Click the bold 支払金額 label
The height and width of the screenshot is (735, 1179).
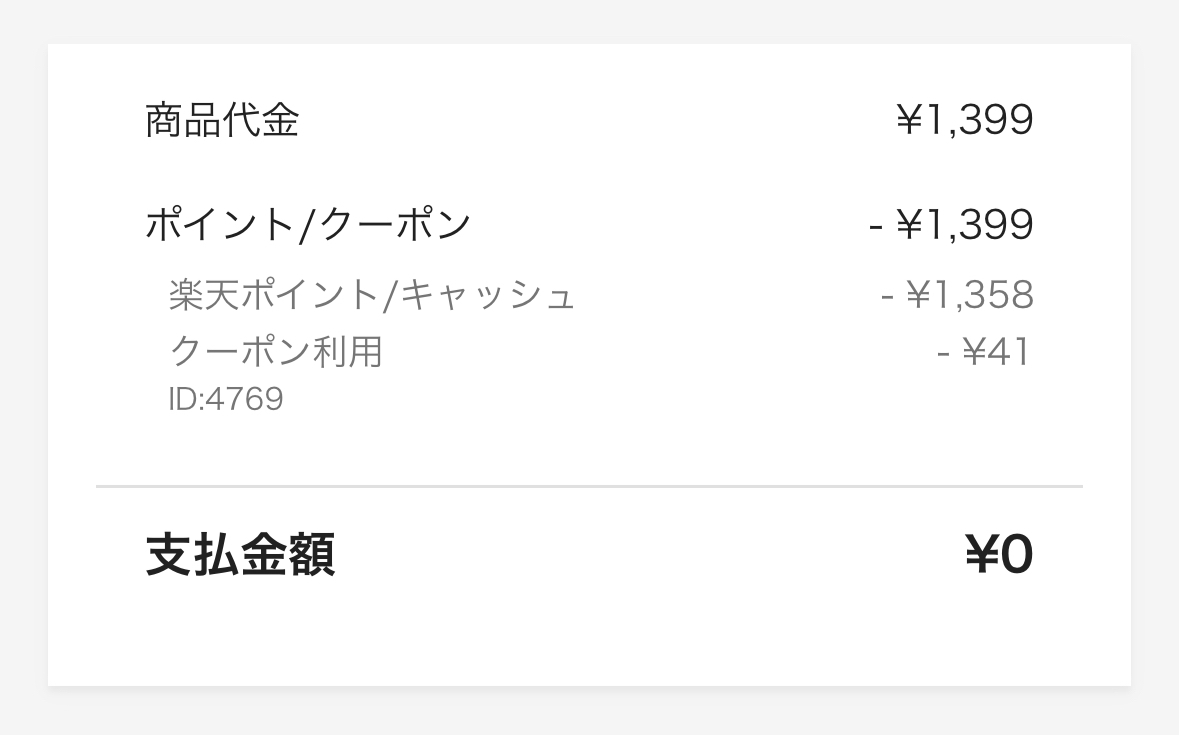tap(240, 555)
